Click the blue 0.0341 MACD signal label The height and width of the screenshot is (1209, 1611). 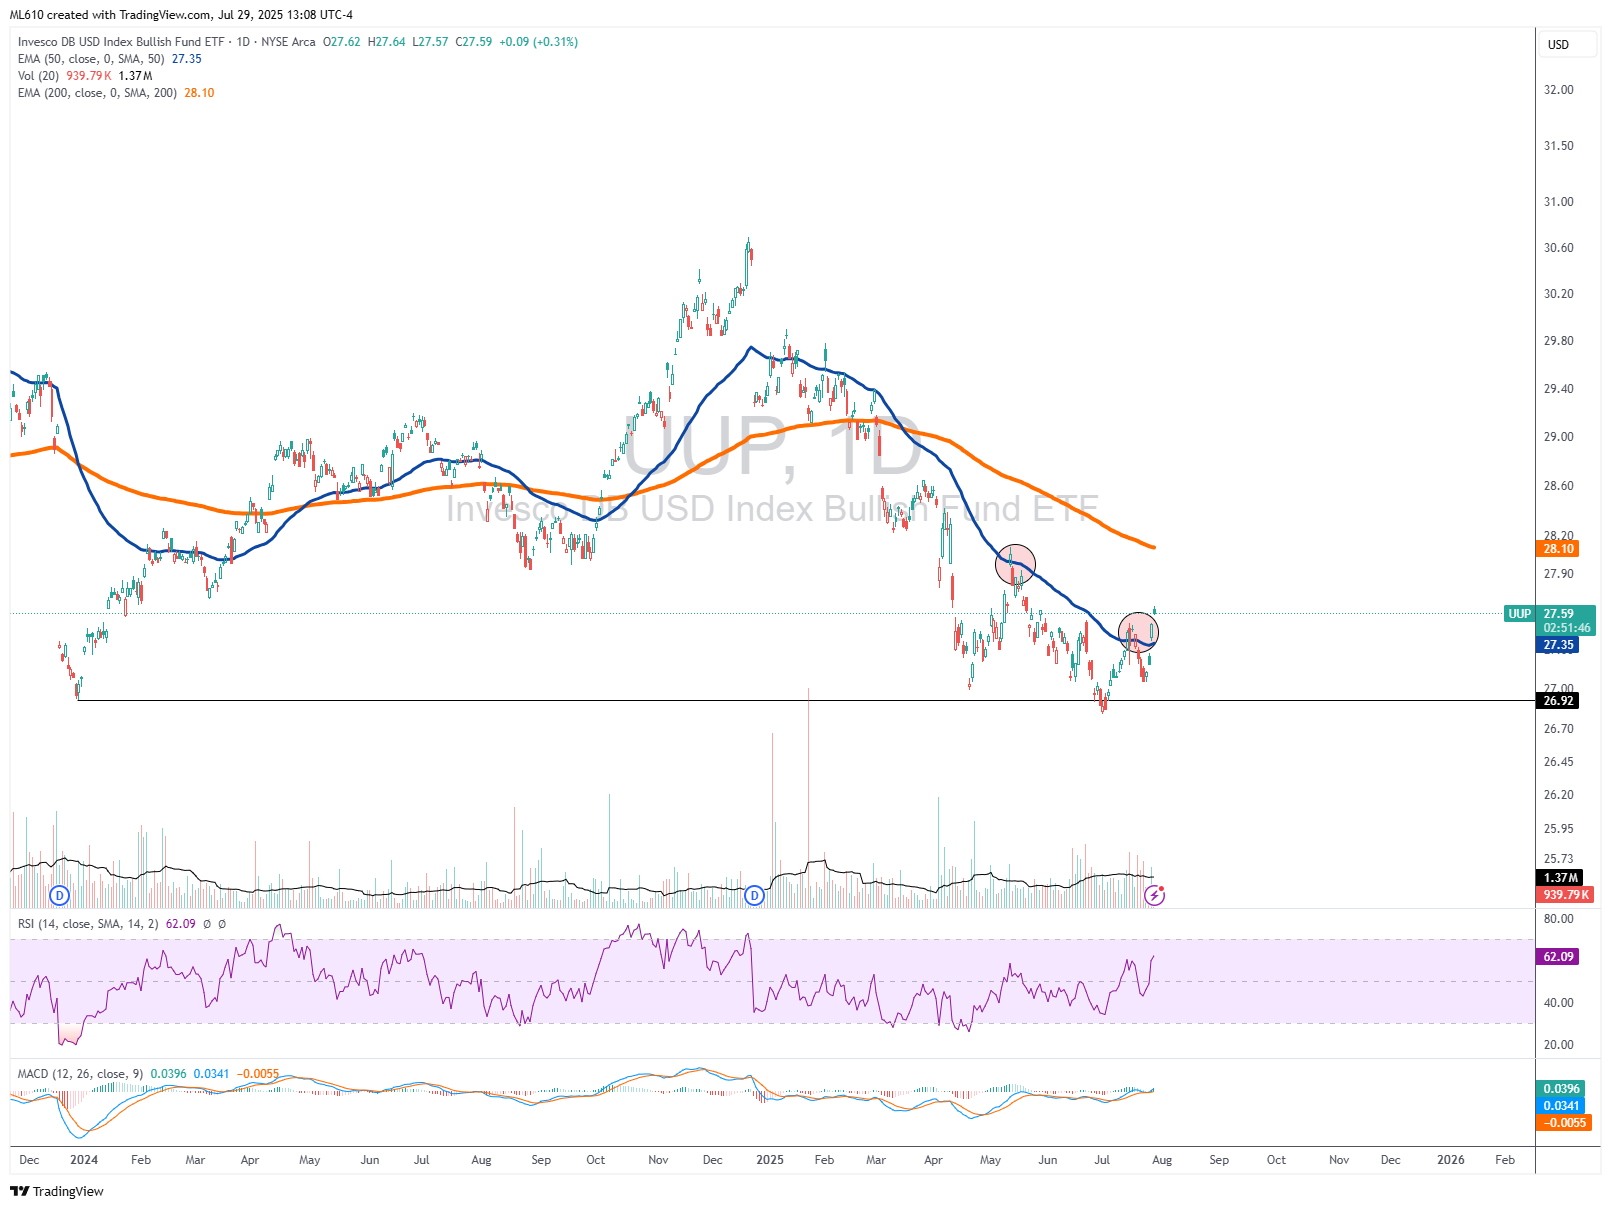coord(1561,1106)
